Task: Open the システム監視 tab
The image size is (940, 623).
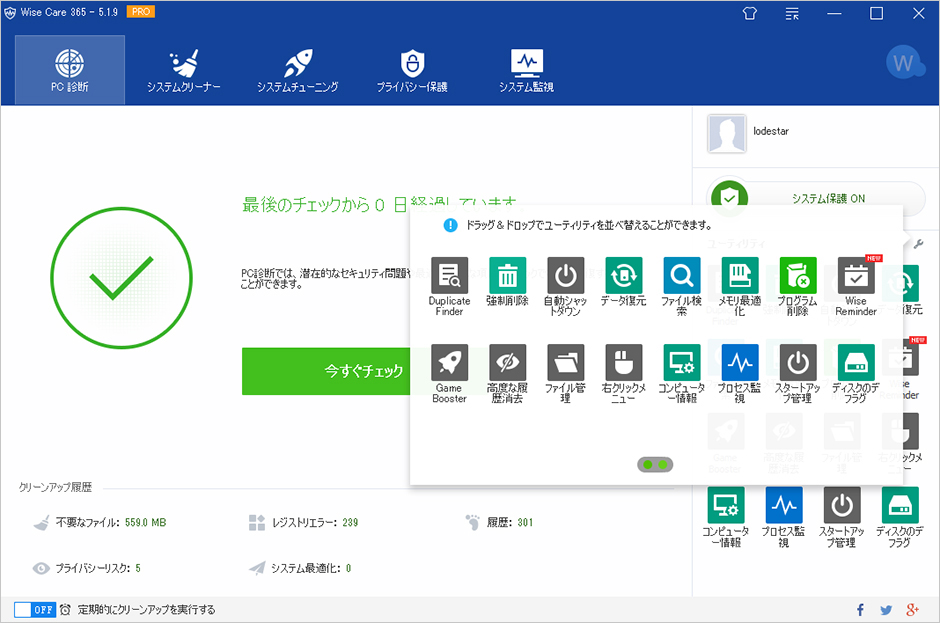Action: pos(526,70)
